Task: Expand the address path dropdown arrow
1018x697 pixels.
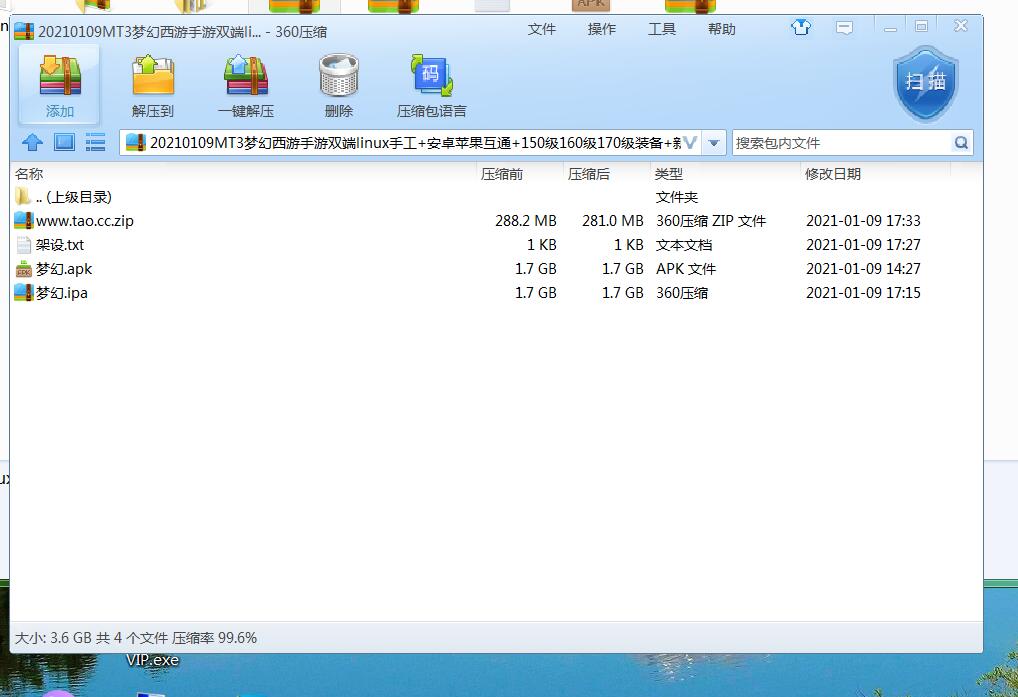Action: click(714, 143)
